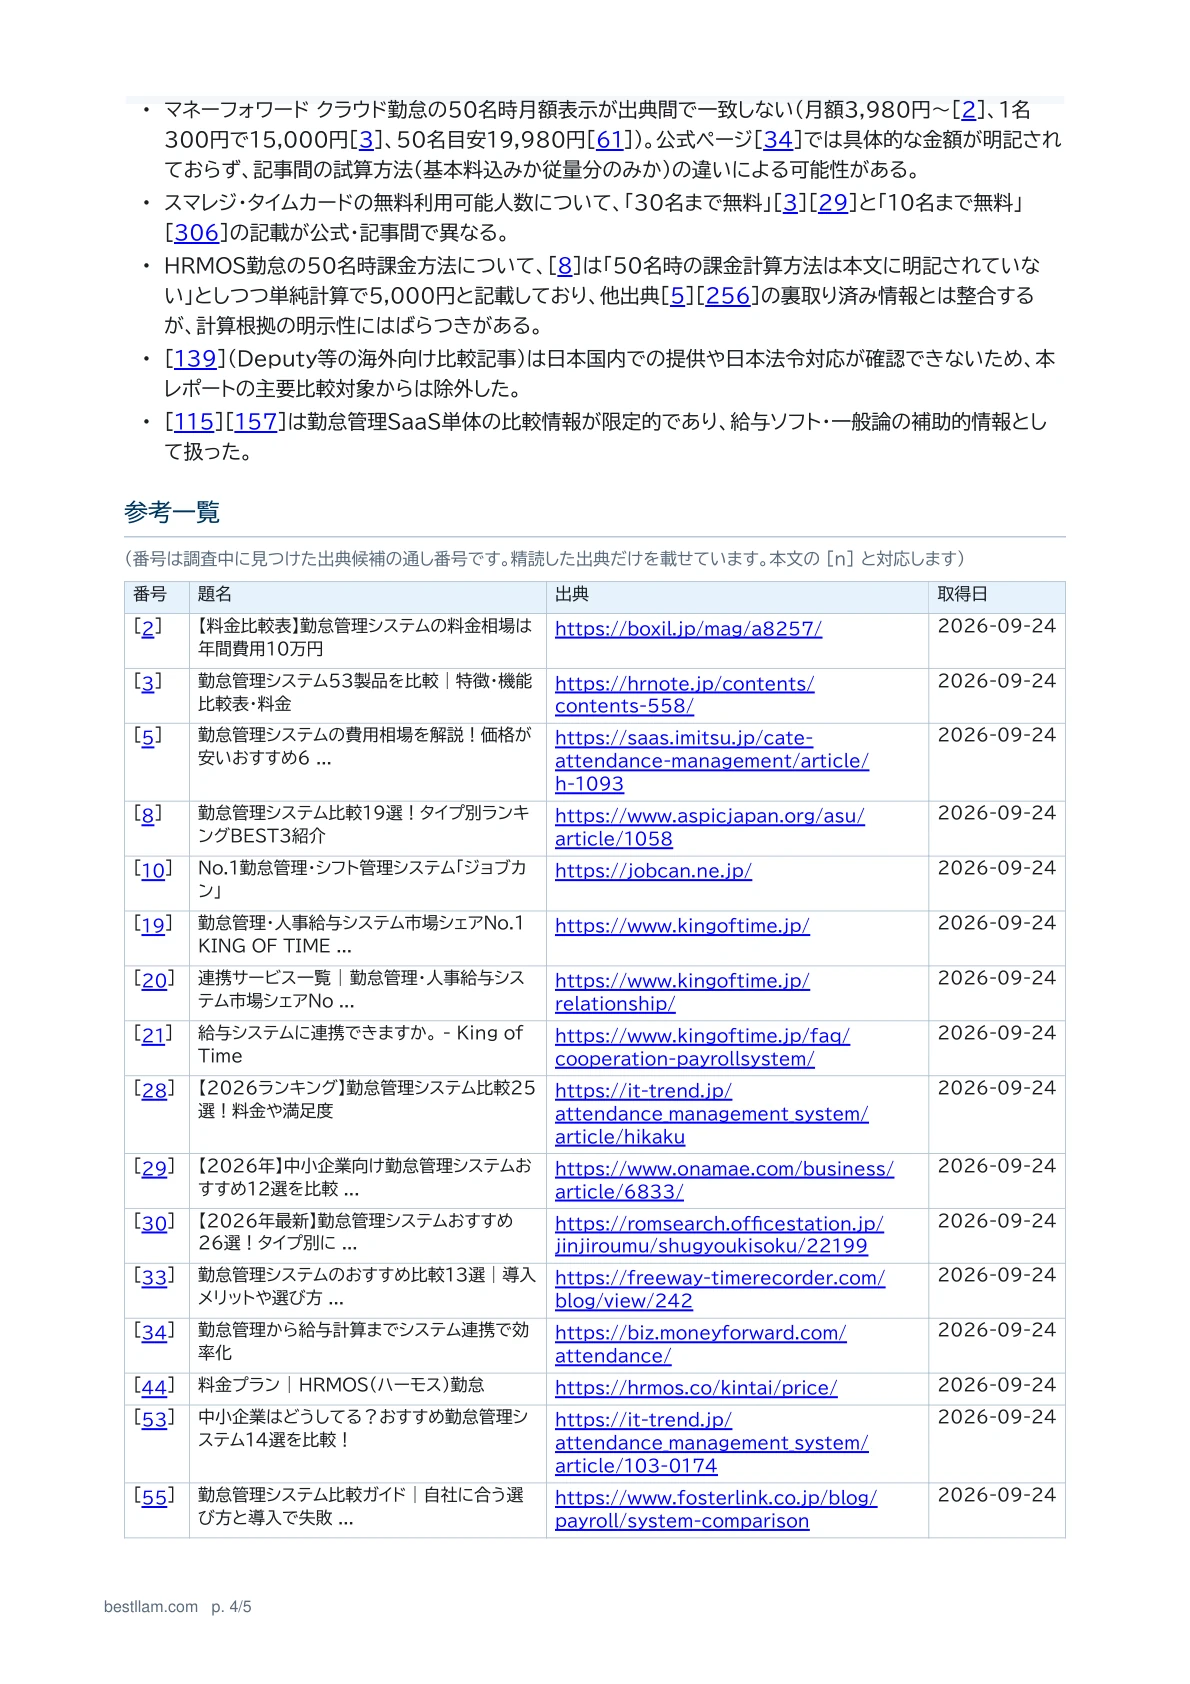Open the https://www.kingoftime.jp/ link in row 19
This screenshot has width=1190, height=1684.
tap(682, 926)
